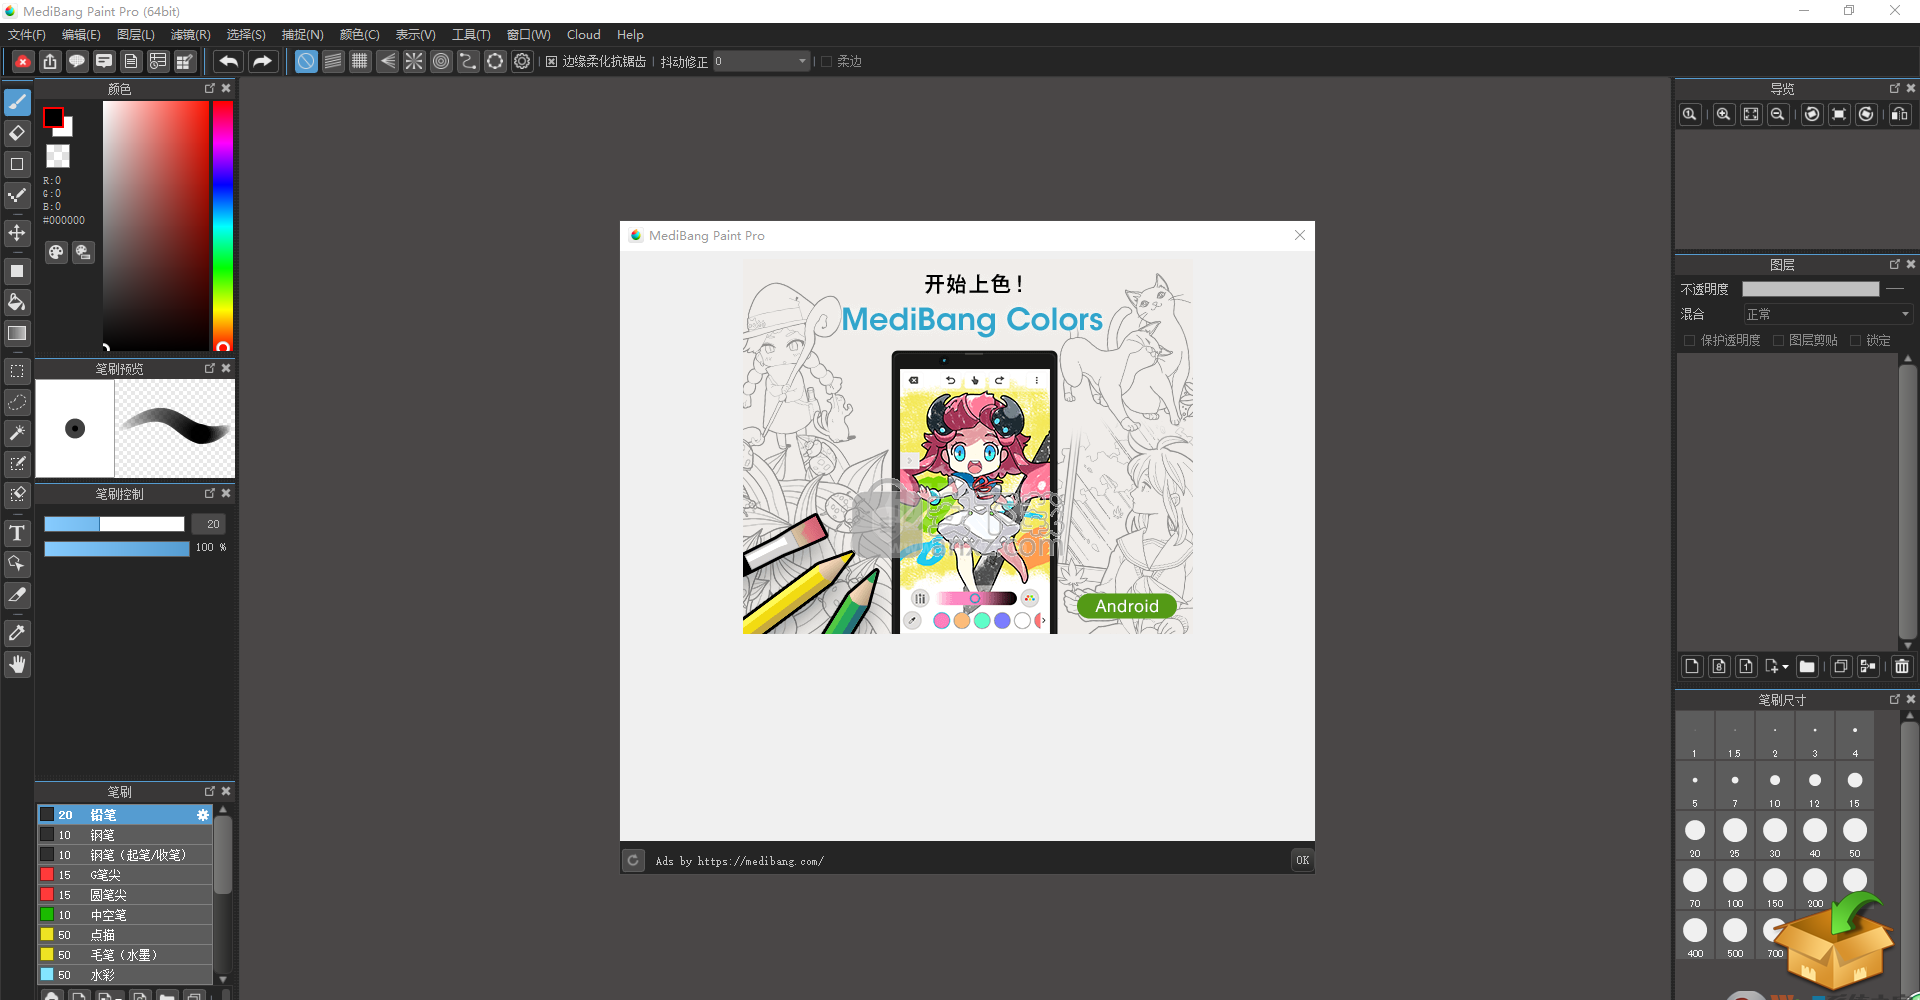Image resolution: width=1920 pixels, height=1000 pixels.
Task: Toggle 边缘柔化抗锯齿 checkbox
Action: pos(551,62)
